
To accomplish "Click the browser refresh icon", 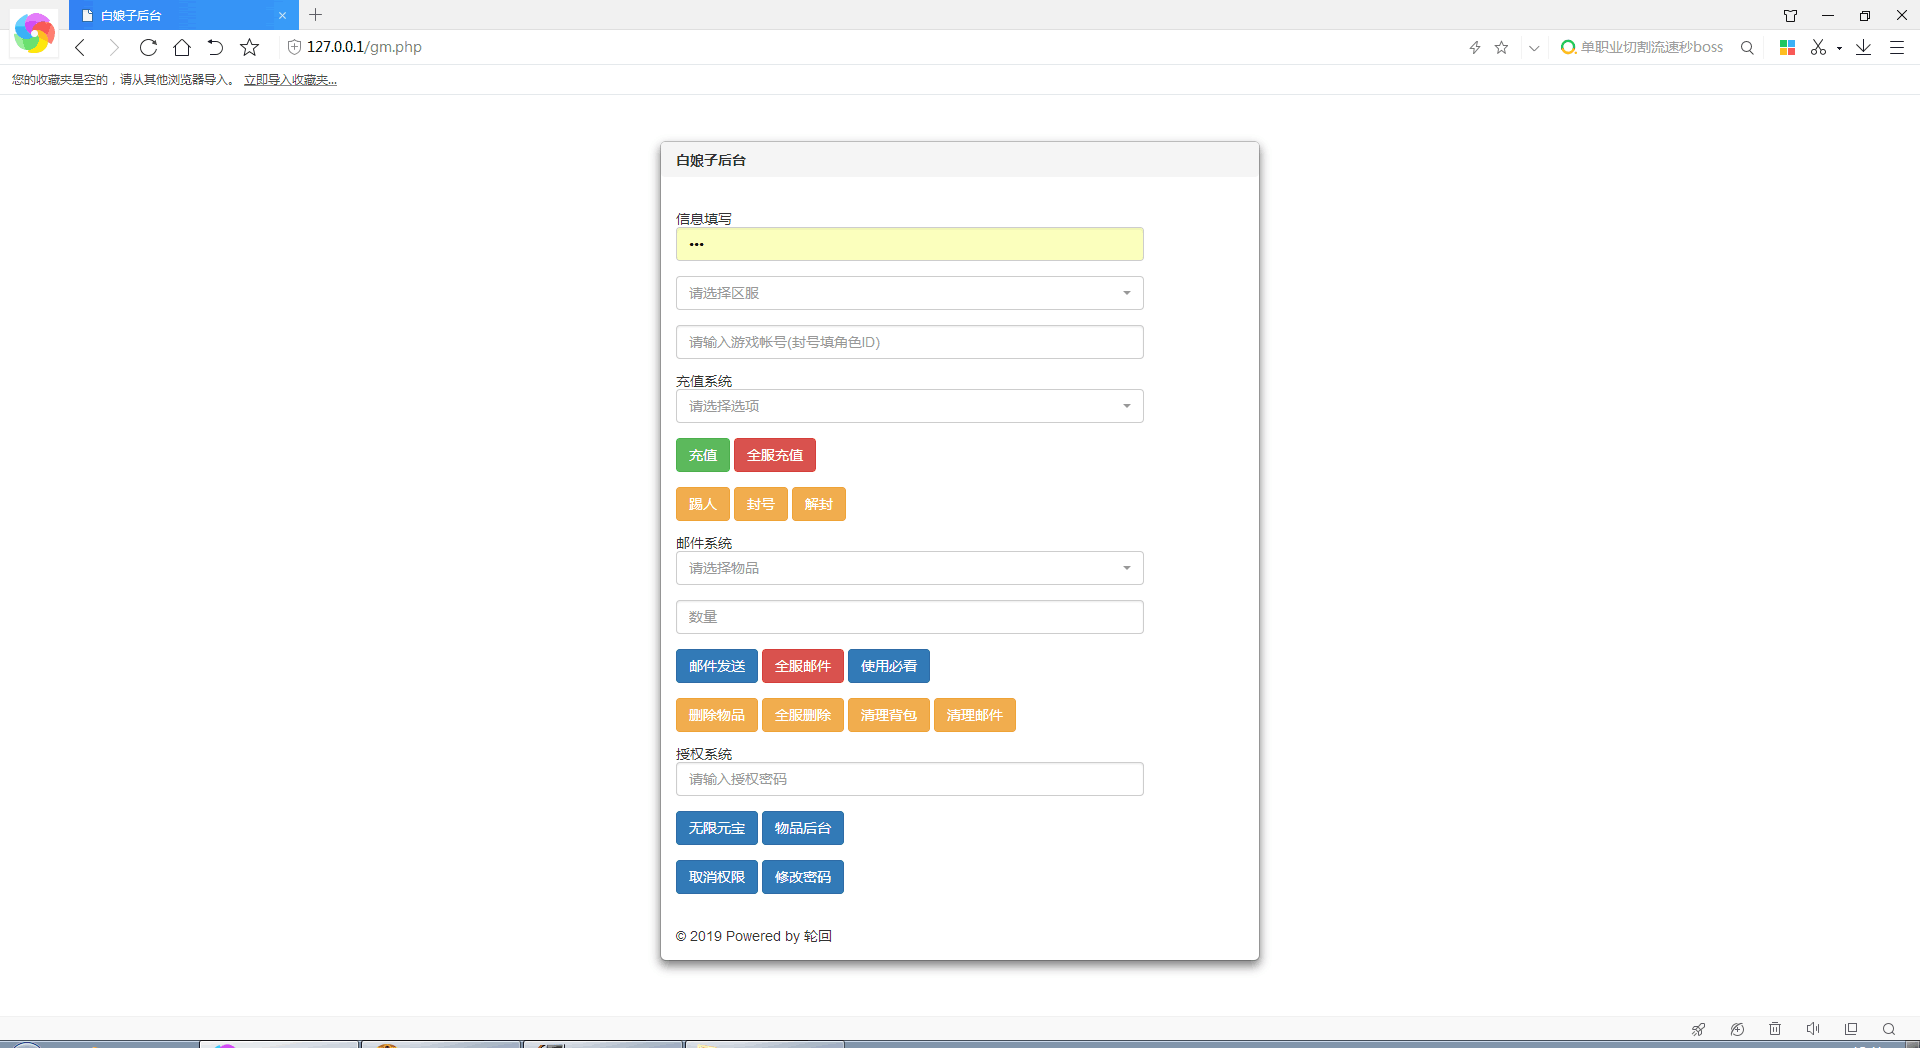I will 148,47.
